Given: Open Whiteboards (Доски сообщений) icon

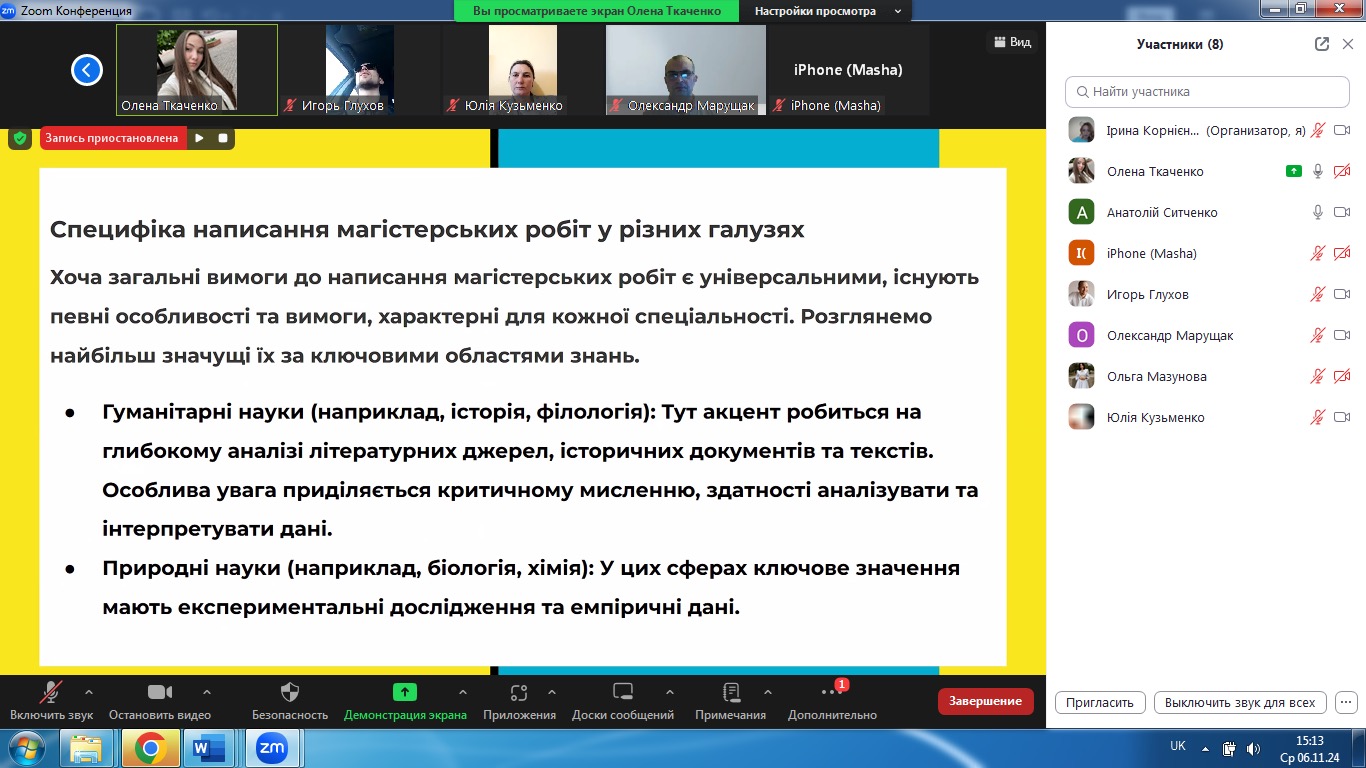Looking at the screenshot, I should click(622, 692).
